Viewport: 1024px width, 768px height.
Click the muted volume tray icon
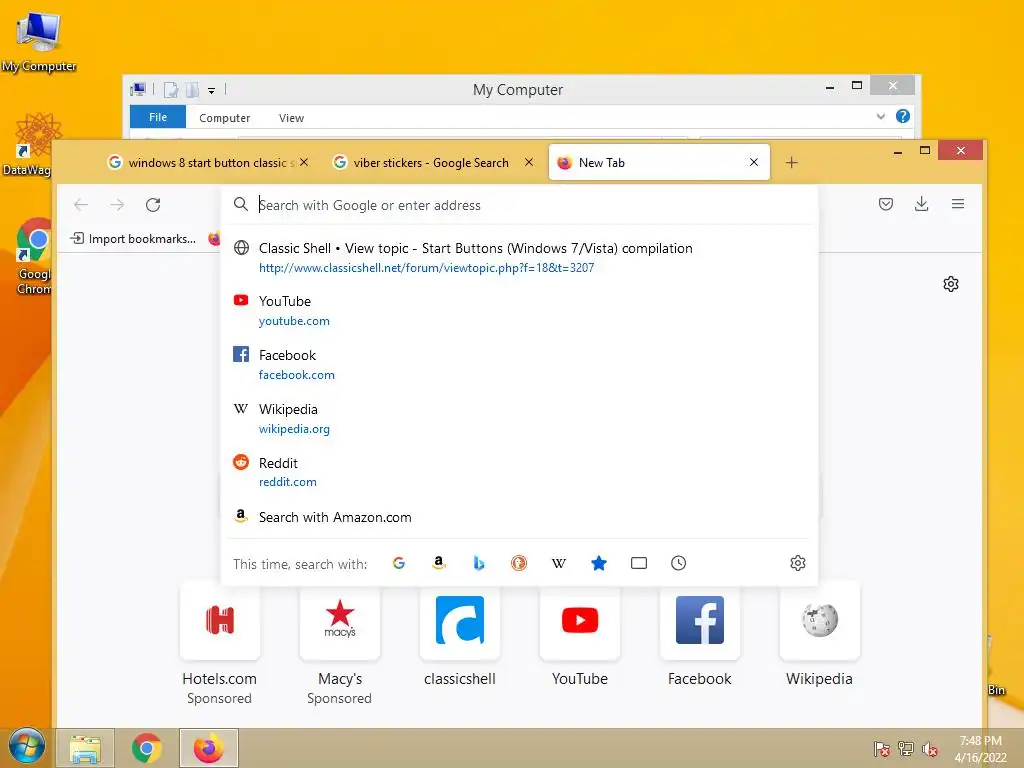tap(930, 749)
